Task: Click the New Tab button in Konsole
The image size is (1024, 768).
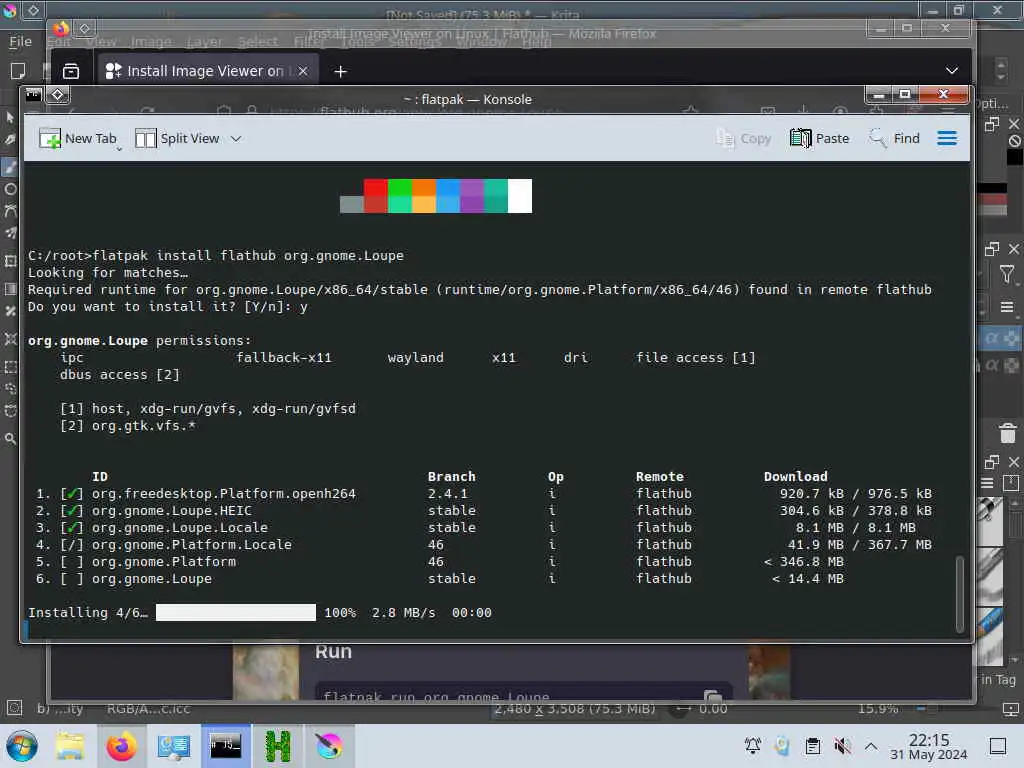Action: [x=77, y=138]
